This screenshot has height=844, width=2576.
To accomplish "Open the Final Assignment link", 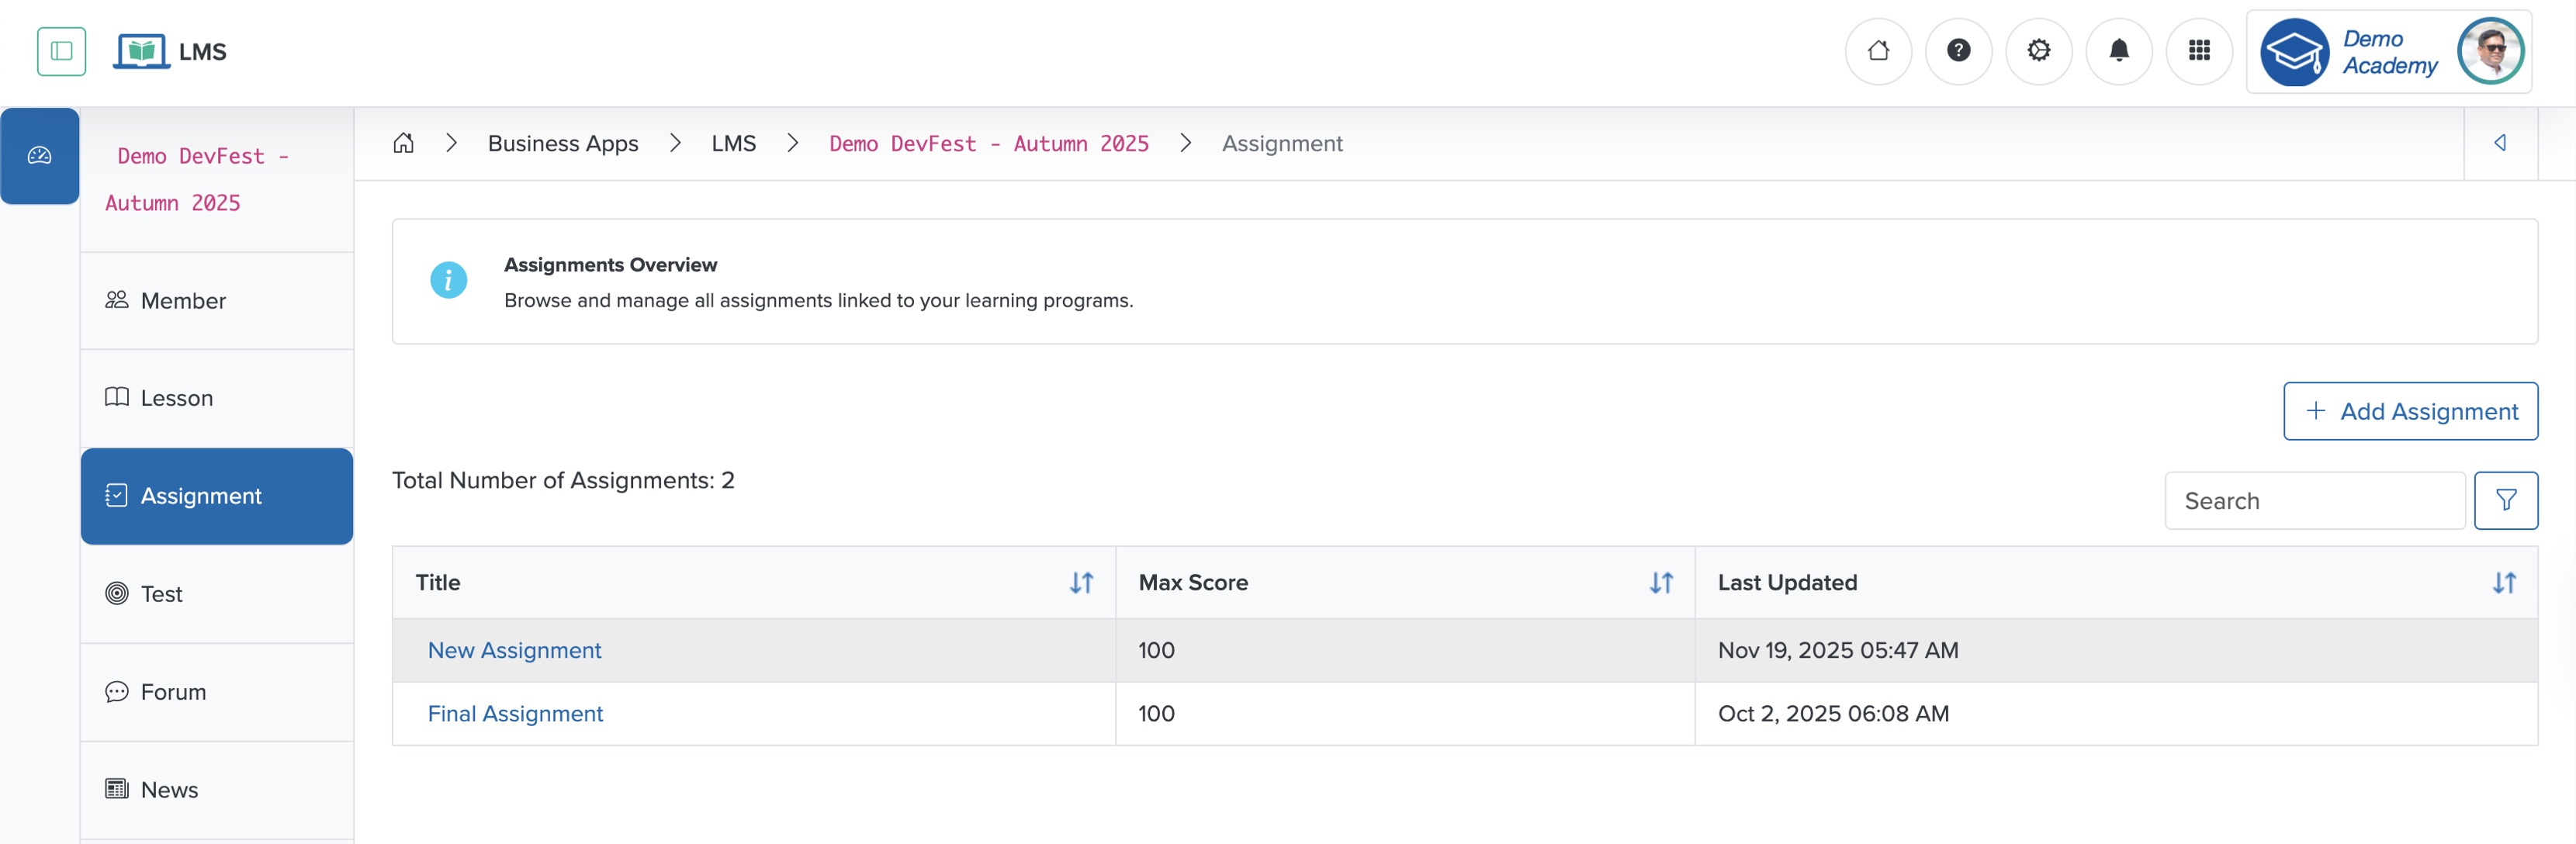I will (515, 714).
